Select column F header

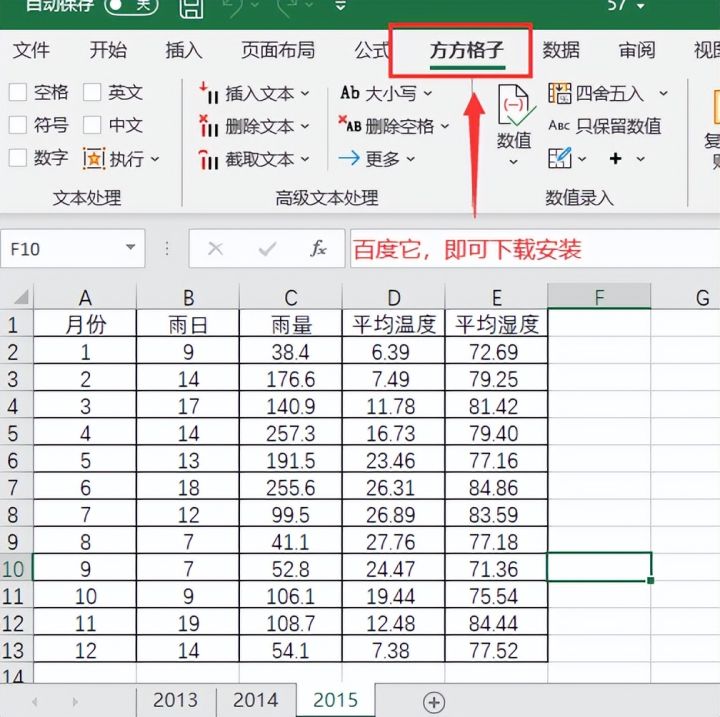point(599,296)
